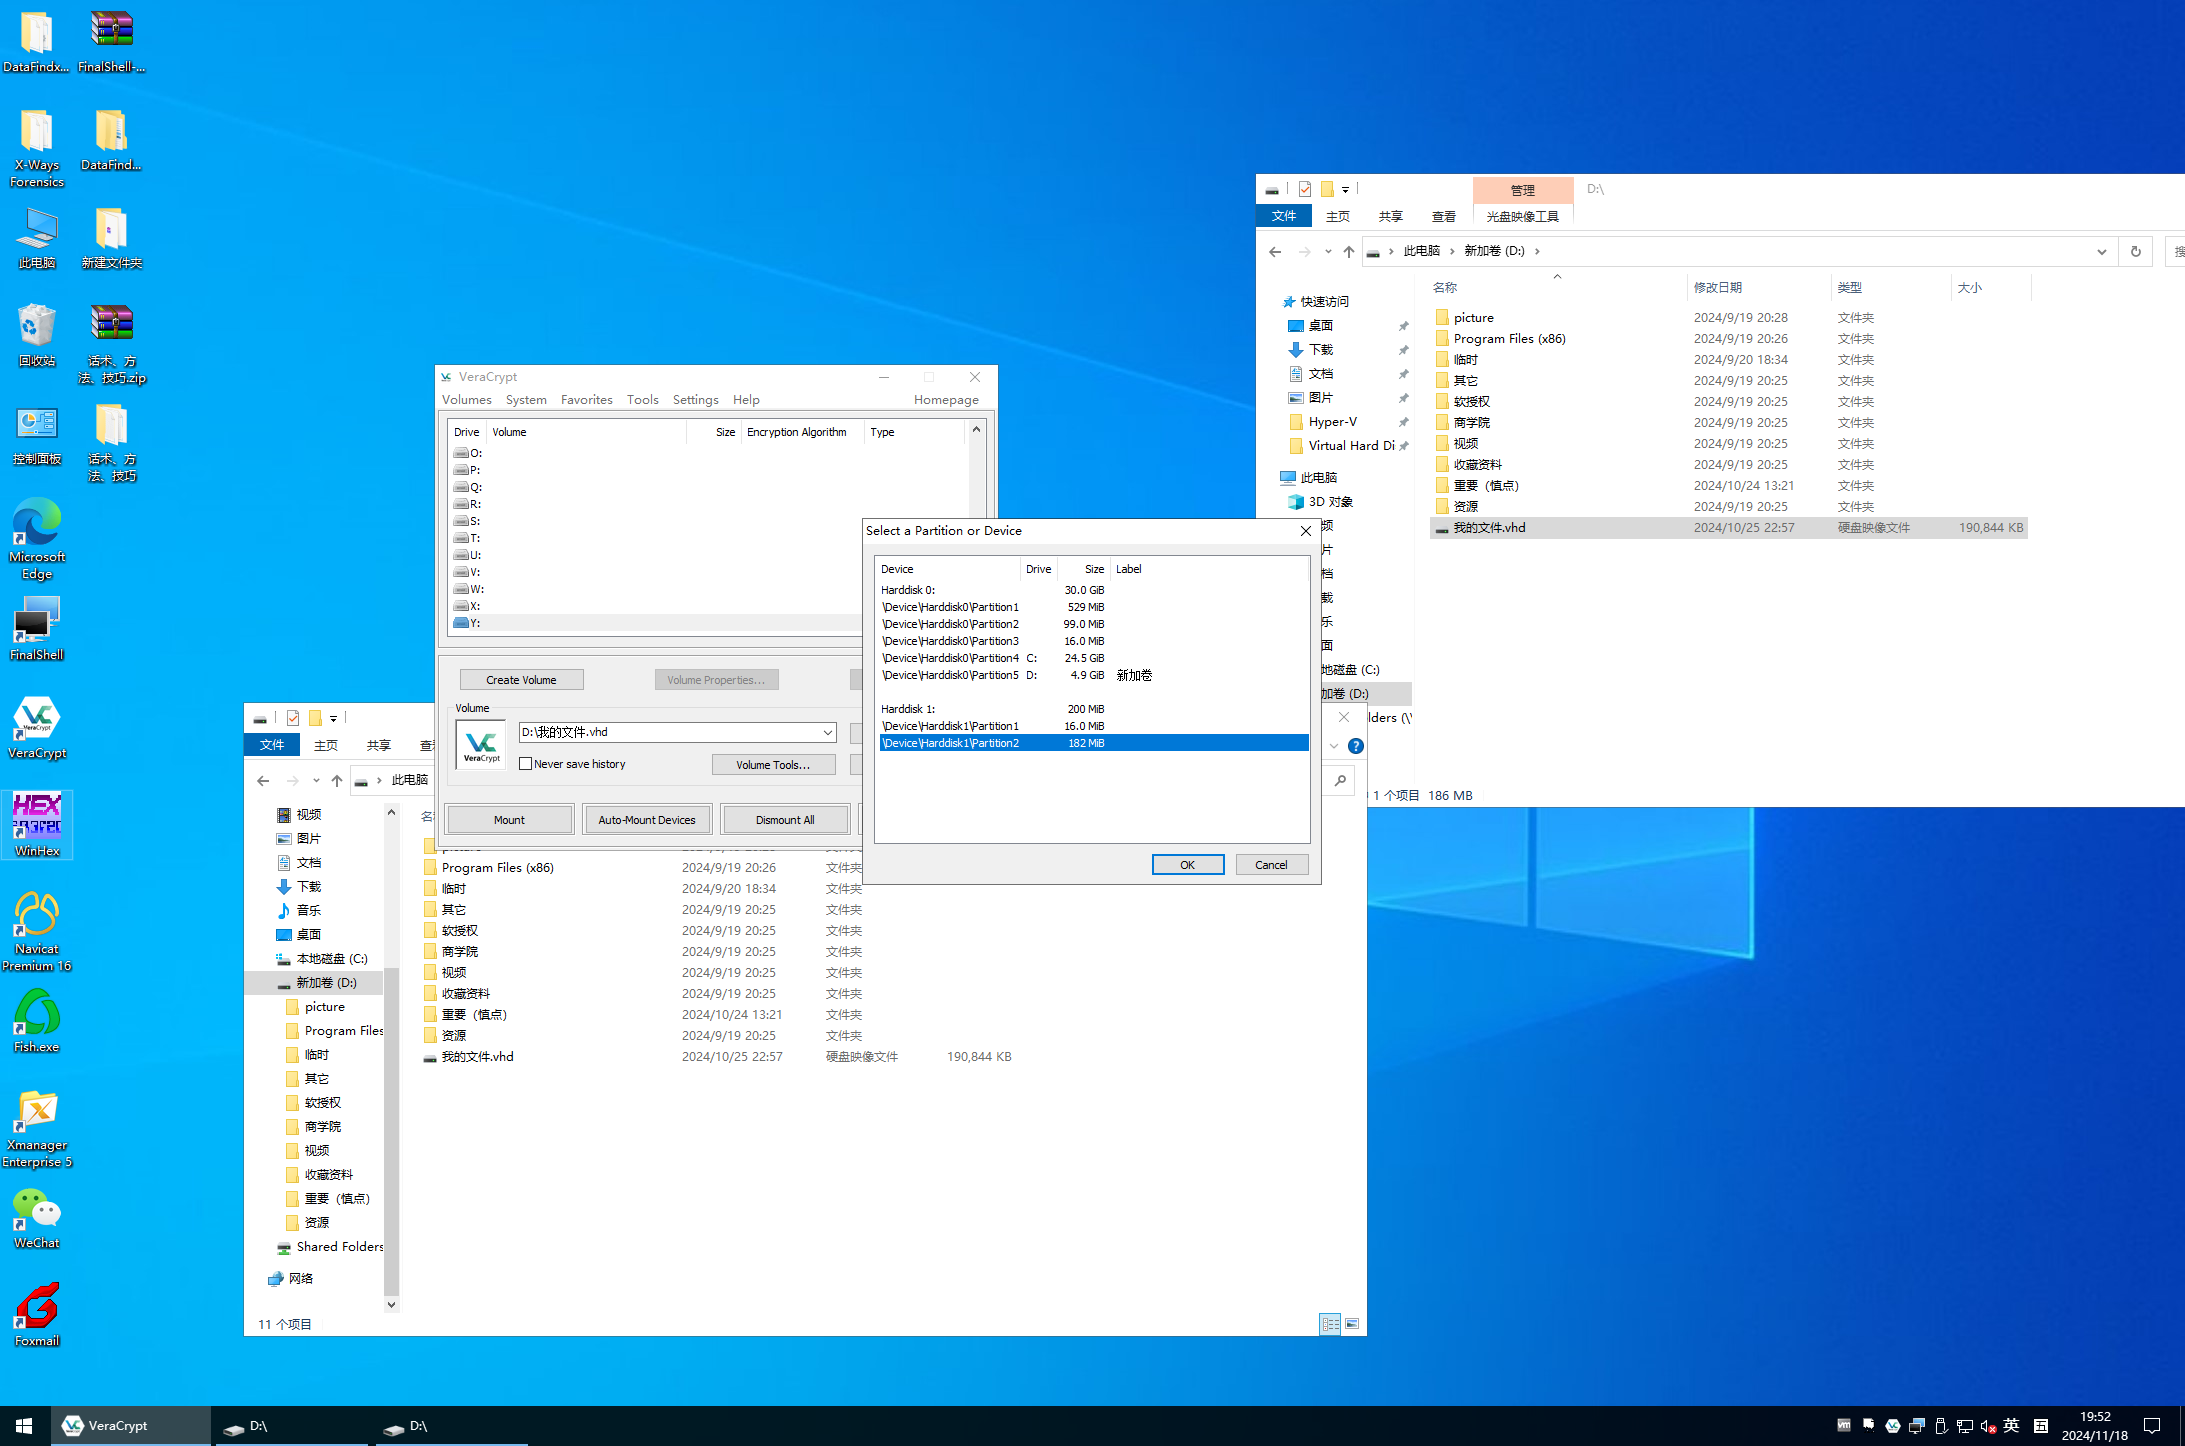Select Harddisk0 Partition5 D: row
2185x1446 pixels.
point(1093,675)
